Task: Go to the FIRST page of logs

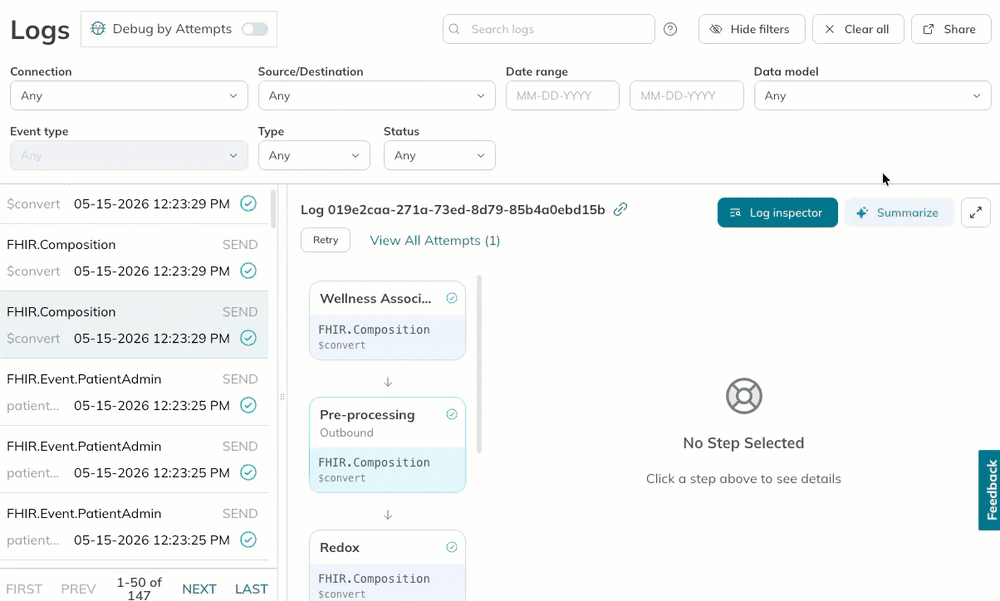Action: pos(24,589)
